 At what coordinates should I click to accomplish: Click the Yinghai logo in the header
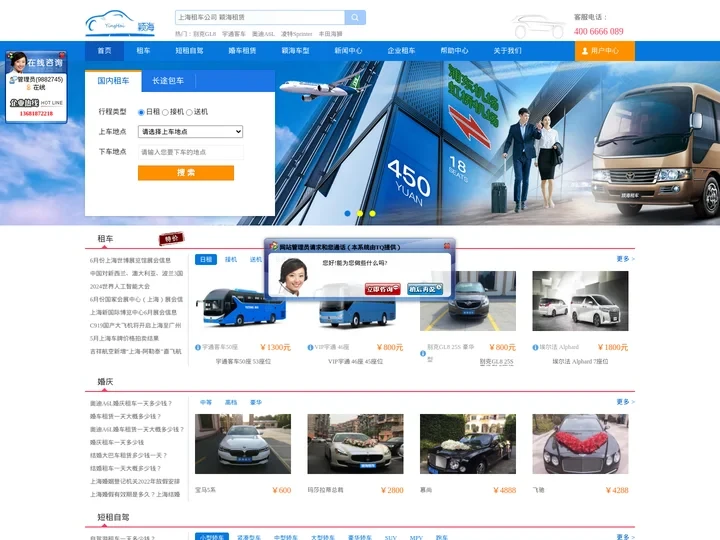pos(120,23)
